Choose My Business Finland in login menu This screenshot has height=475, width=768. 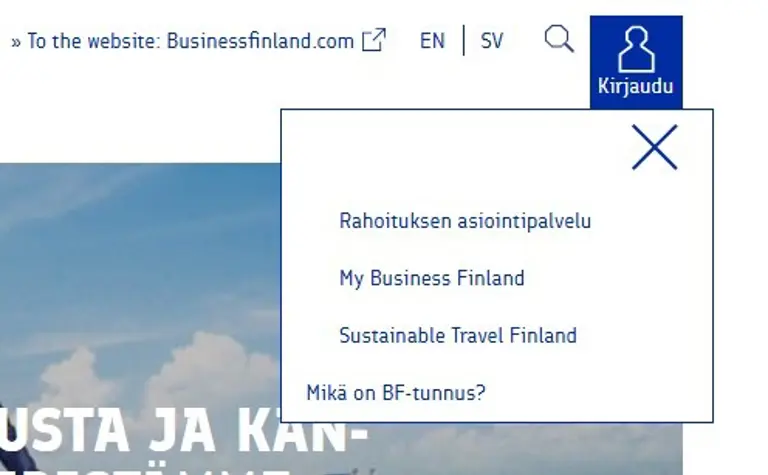coord(431,278)
